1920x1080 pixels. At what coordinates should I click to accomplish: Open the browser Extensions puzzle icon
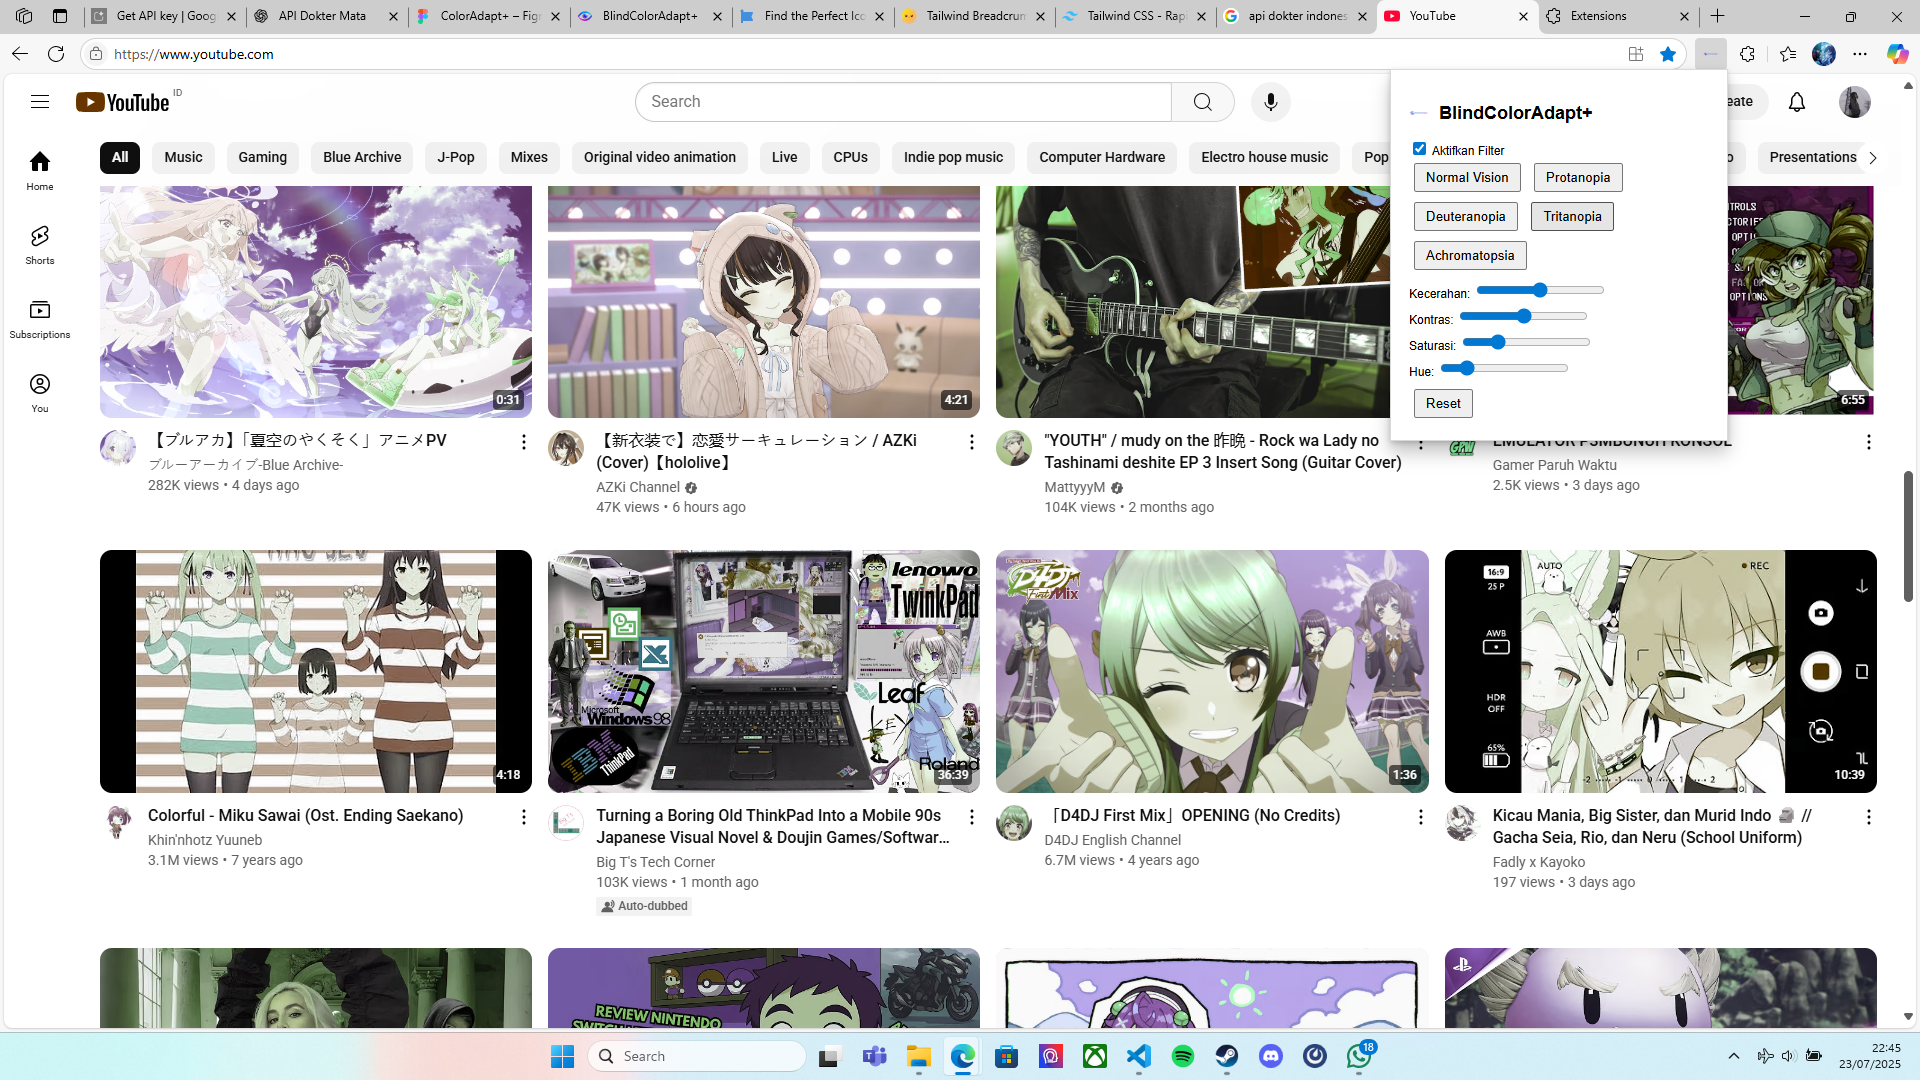tap(1747, 54)
